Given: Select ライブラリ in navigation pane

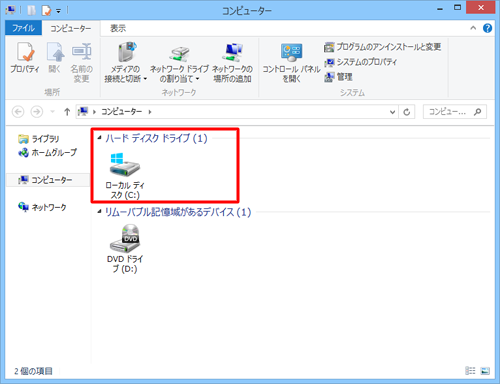Looking at the screenshot, I should (39, 139).
